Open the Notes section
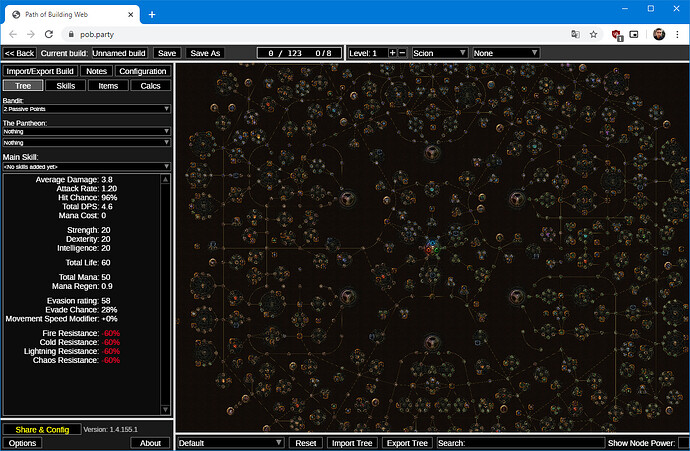 (x=96, y=71)
